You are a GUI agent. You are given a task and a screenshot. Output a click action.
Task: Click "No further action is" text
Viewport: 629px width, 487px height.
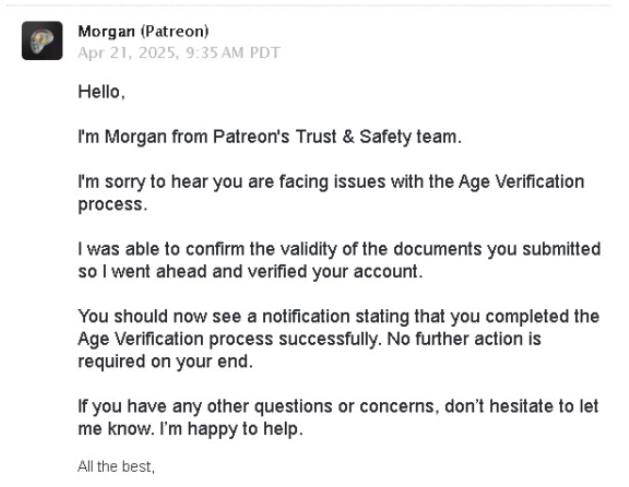[464, 339]
